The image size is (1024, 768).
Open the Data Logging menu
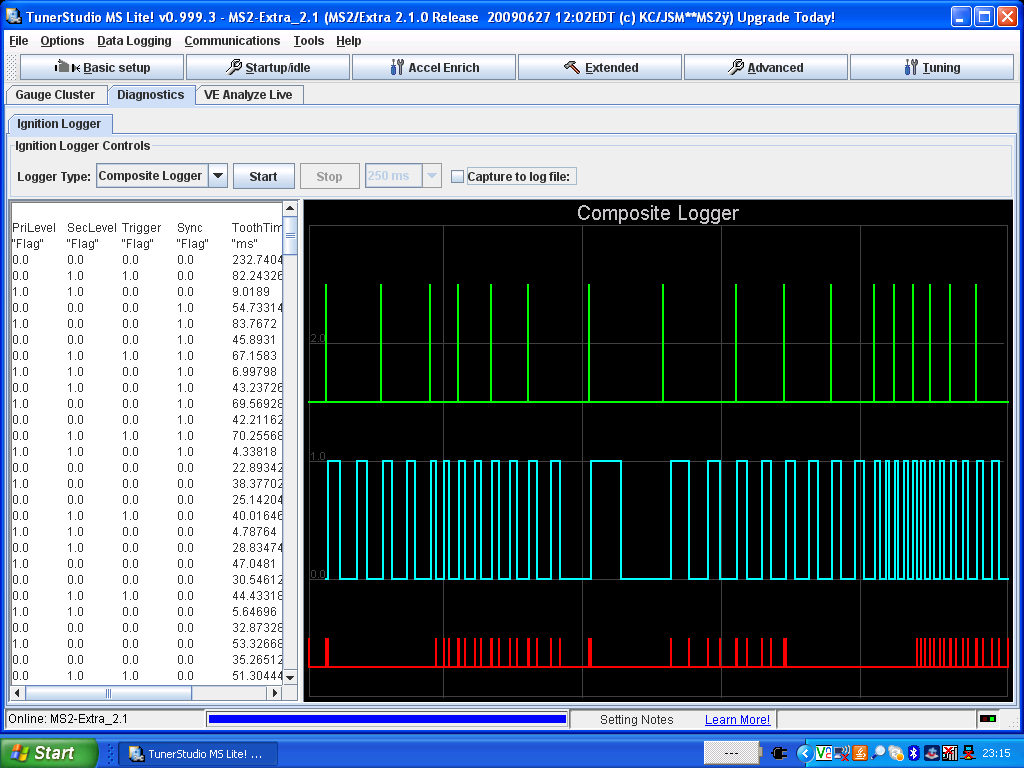(x=134, y=41)
